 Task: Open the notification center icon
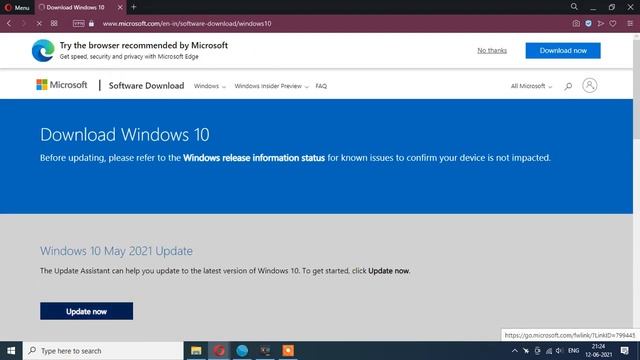pos(624,351)
